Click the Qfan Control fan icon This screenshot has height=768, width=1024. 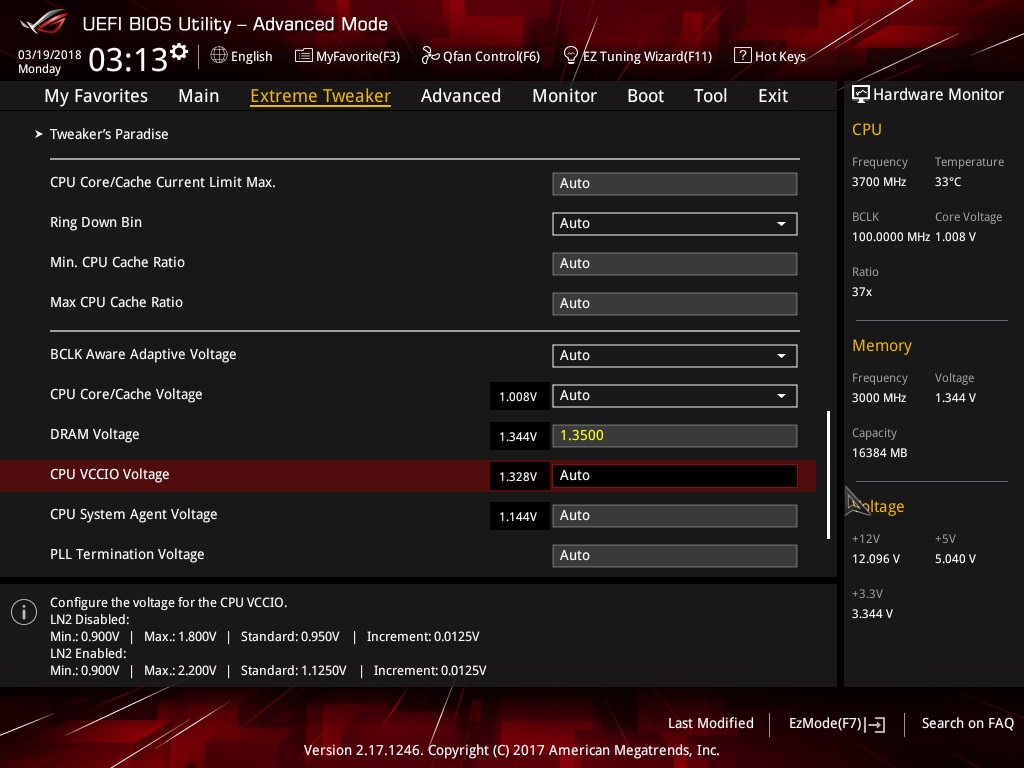430,56
